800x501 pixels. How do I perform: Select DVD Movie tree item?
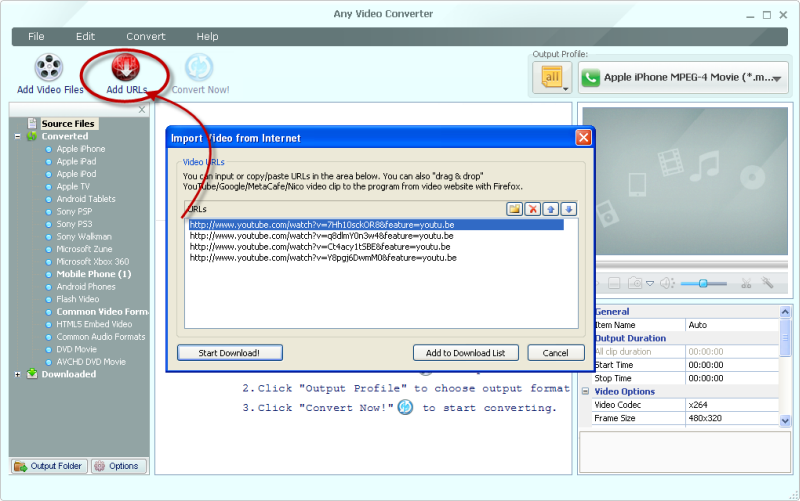(x=76, y=349)
